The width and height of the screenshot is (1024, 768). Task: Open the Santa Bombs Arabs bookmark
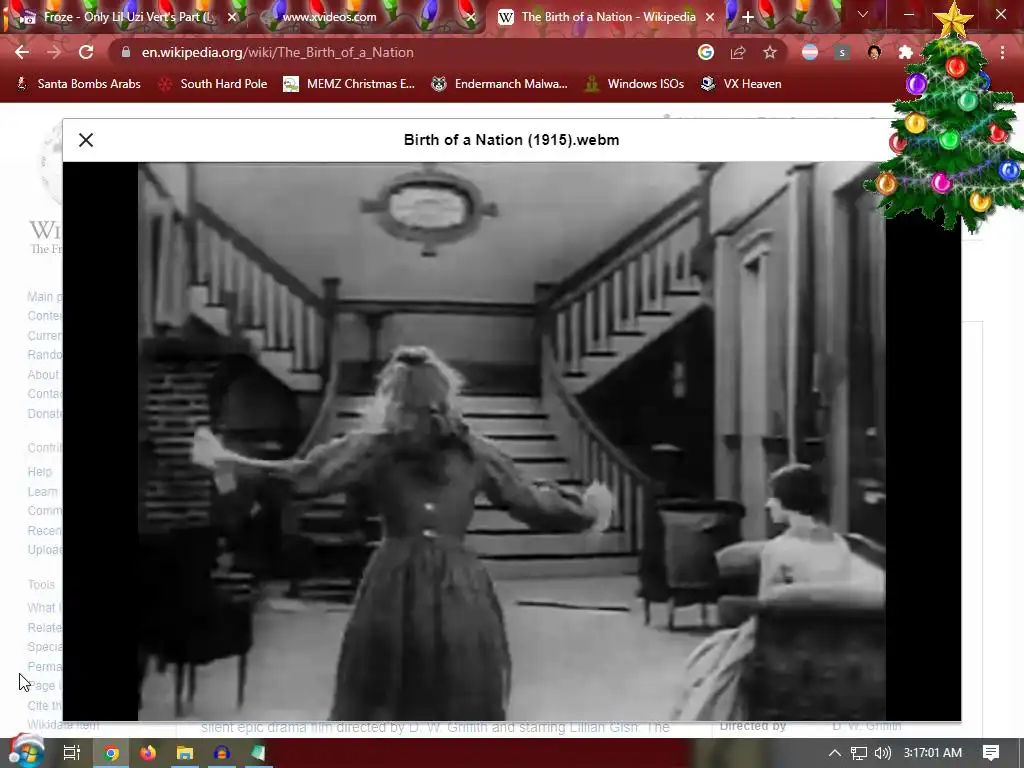(78, 84)
